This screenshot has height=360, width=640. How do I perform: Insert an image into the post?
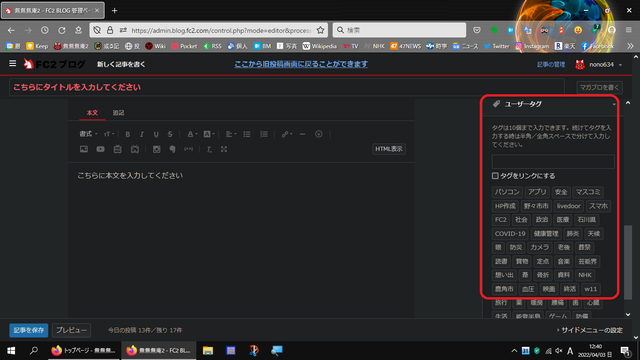[x=84, y=149]
